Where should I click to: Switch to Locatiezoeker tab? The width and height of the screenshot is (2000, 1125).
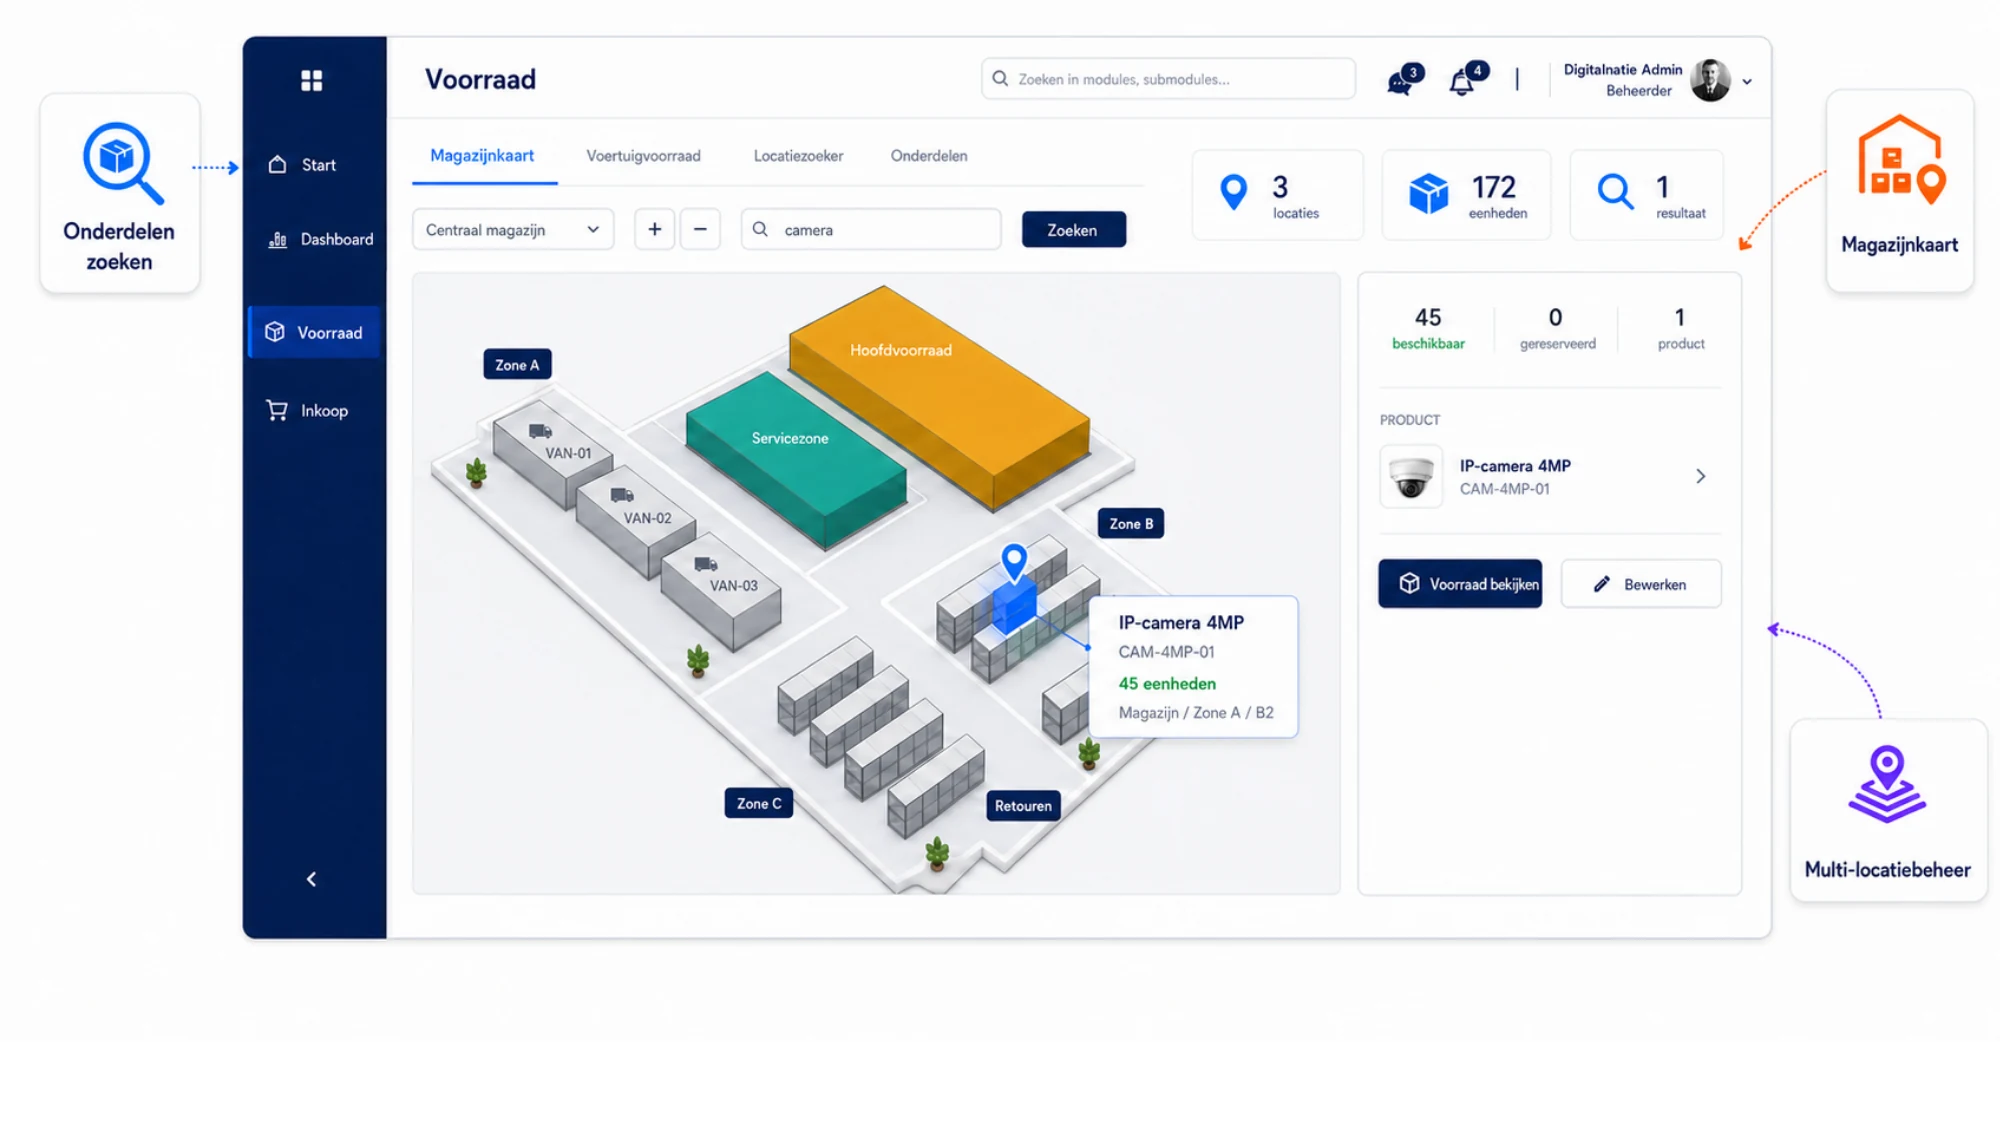798,156
